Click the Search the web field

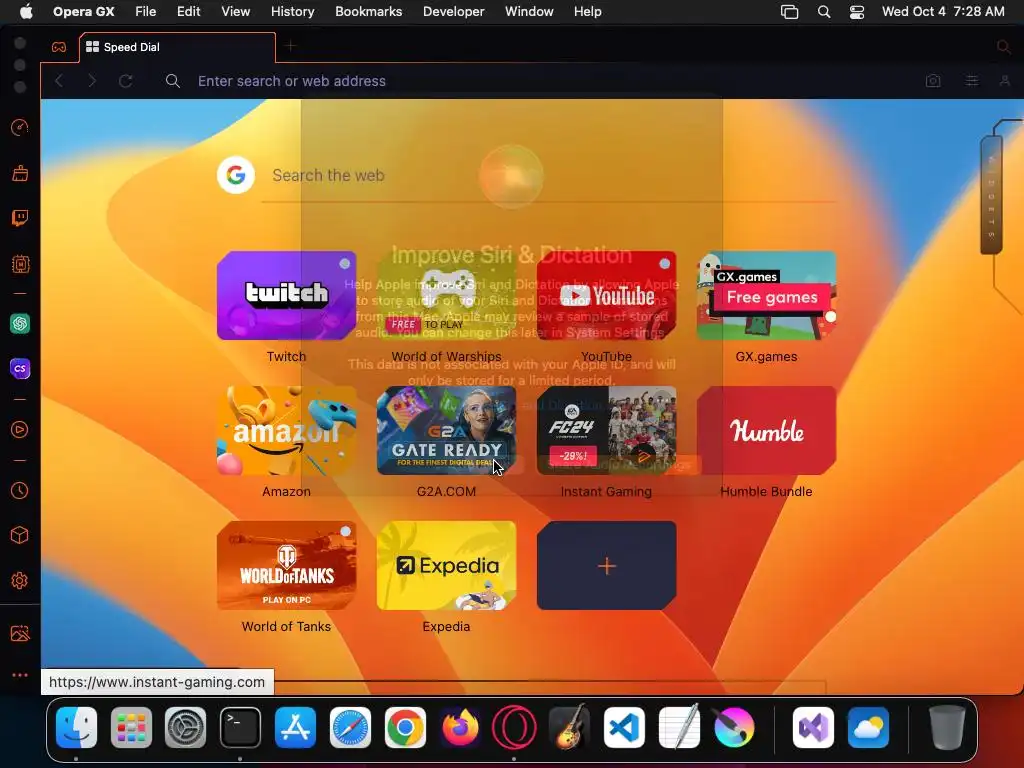[x=549, y=175]
